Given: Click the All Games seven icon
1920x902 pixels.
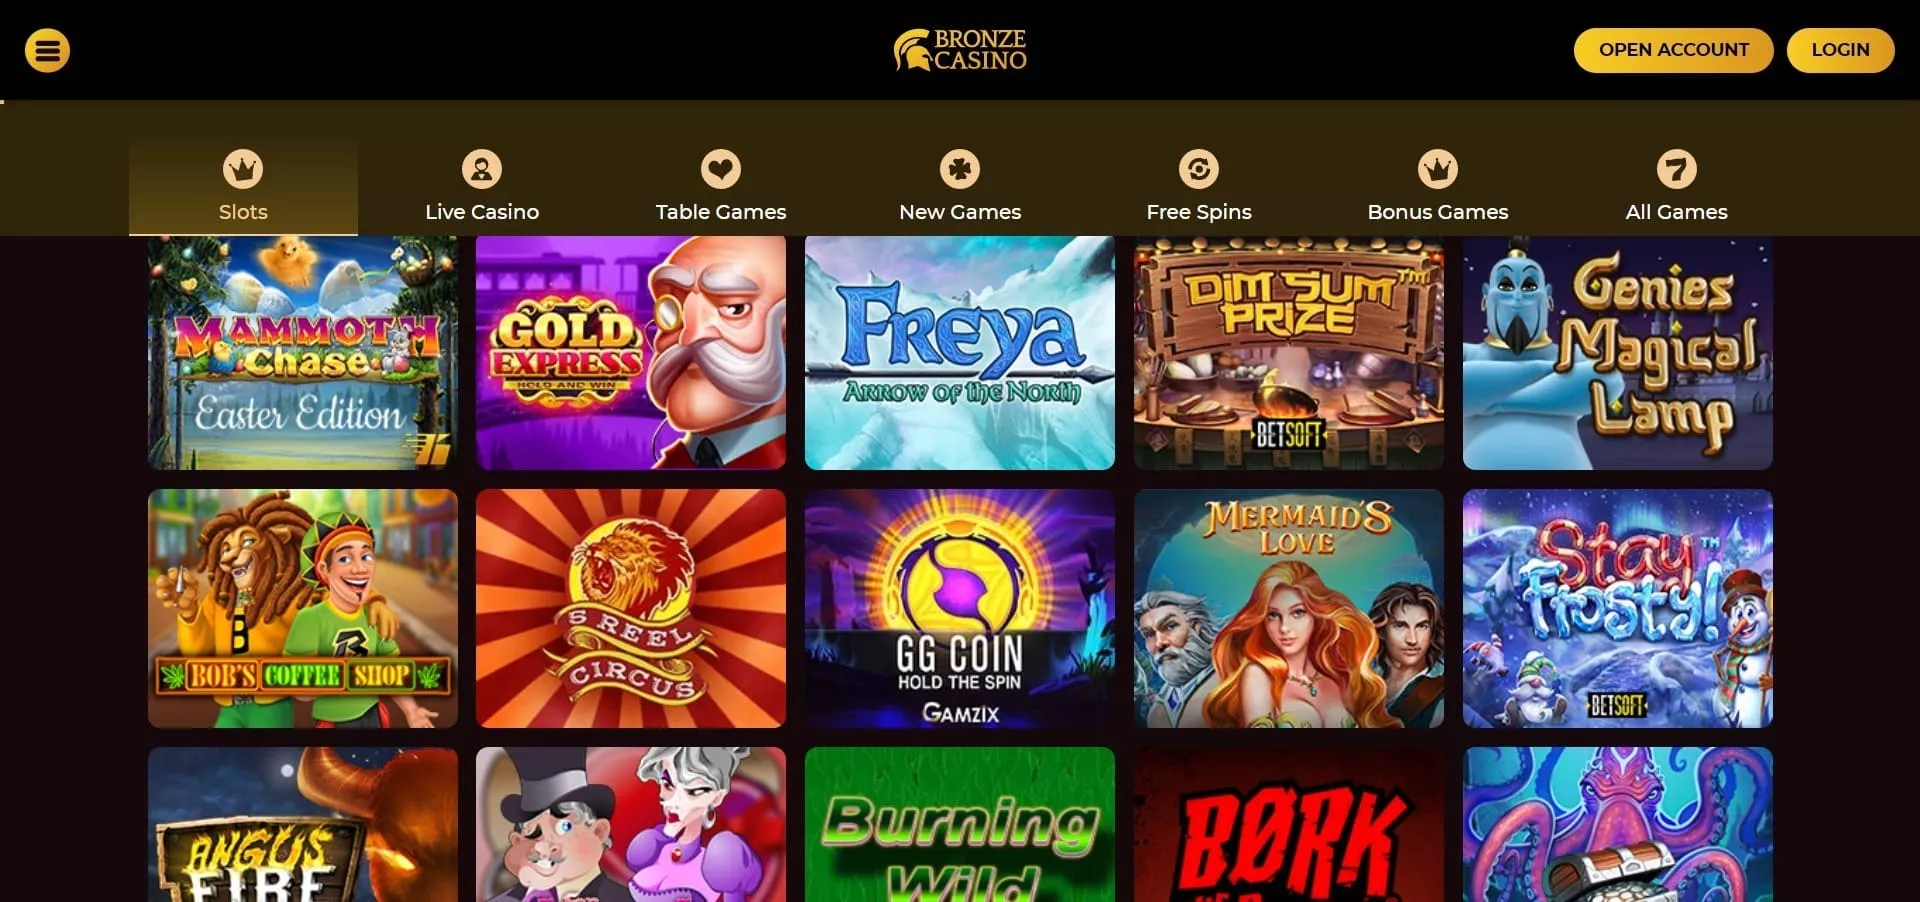Looking at the screenshot, I should coord(1677,169).
